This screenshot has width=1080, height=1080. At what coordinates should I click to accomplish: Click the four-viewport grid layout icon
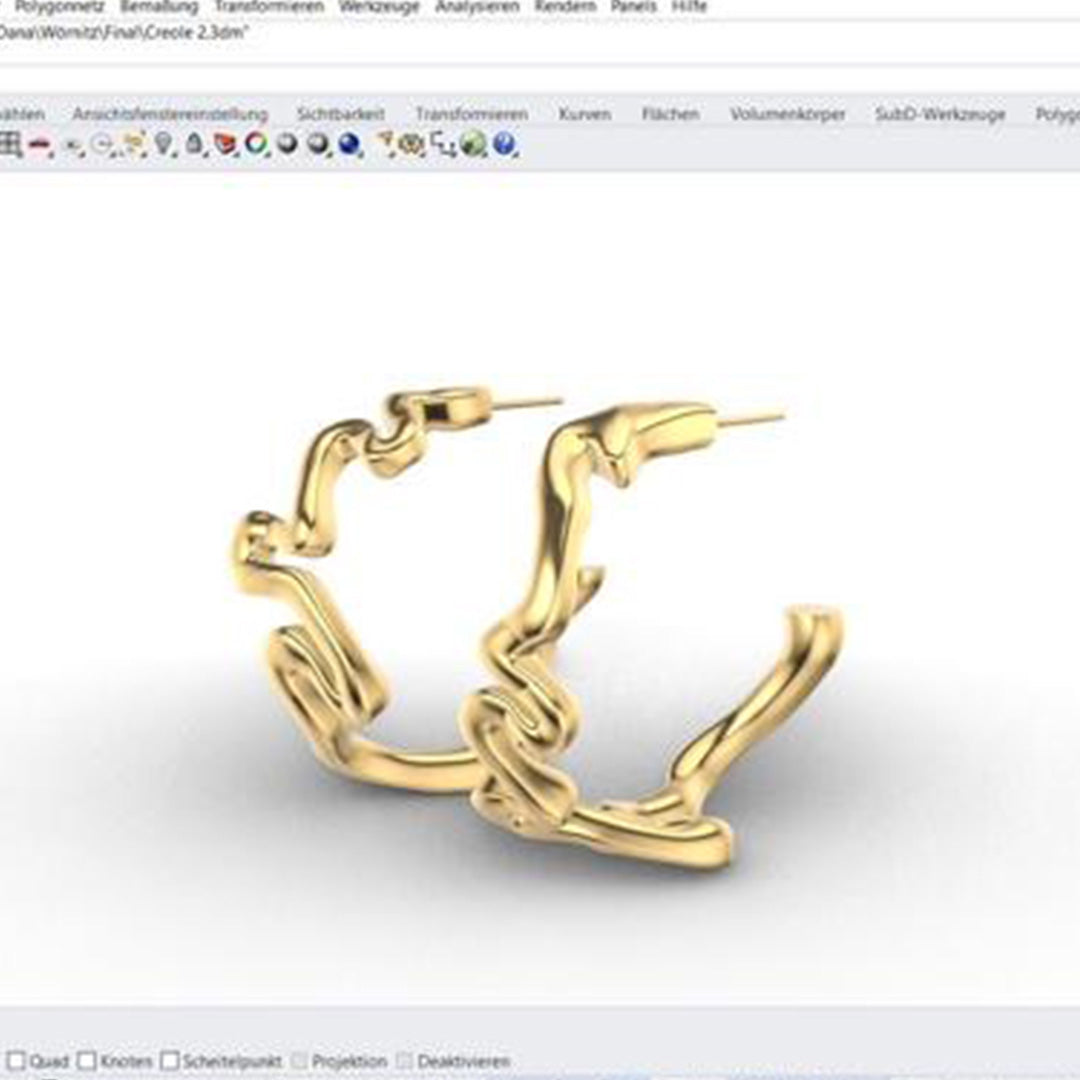[x=10, y=145]
